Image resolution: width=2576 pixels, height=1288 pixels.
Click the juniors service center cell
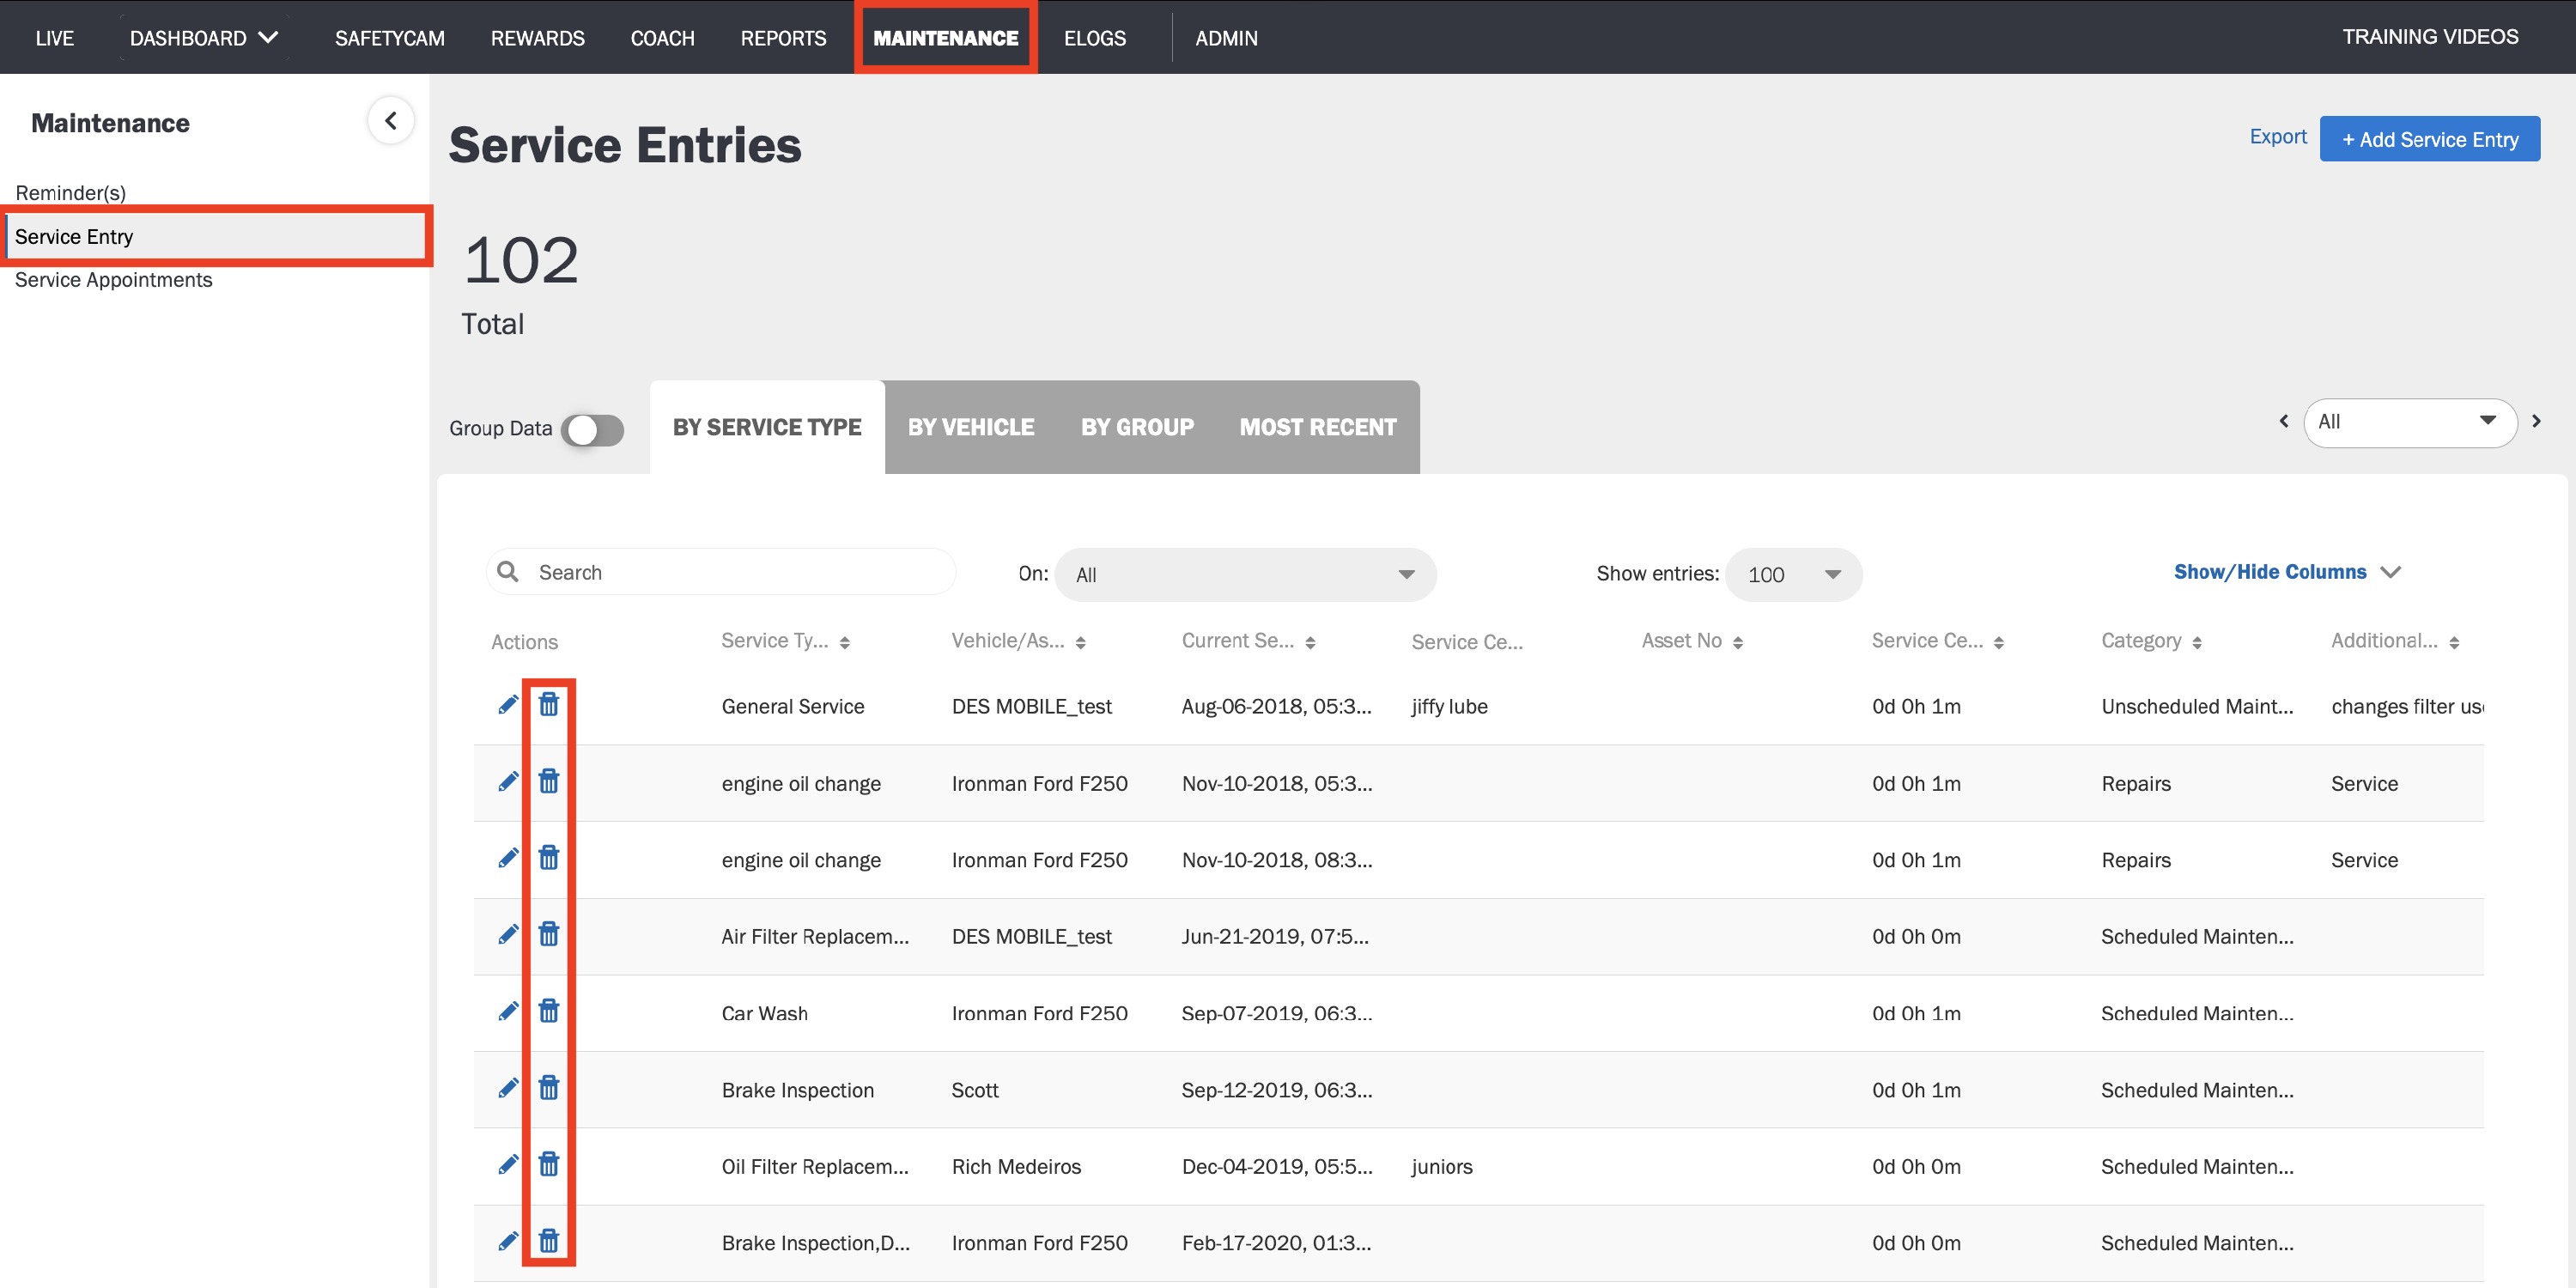pyautogui.click(x=1441, y=1166)
